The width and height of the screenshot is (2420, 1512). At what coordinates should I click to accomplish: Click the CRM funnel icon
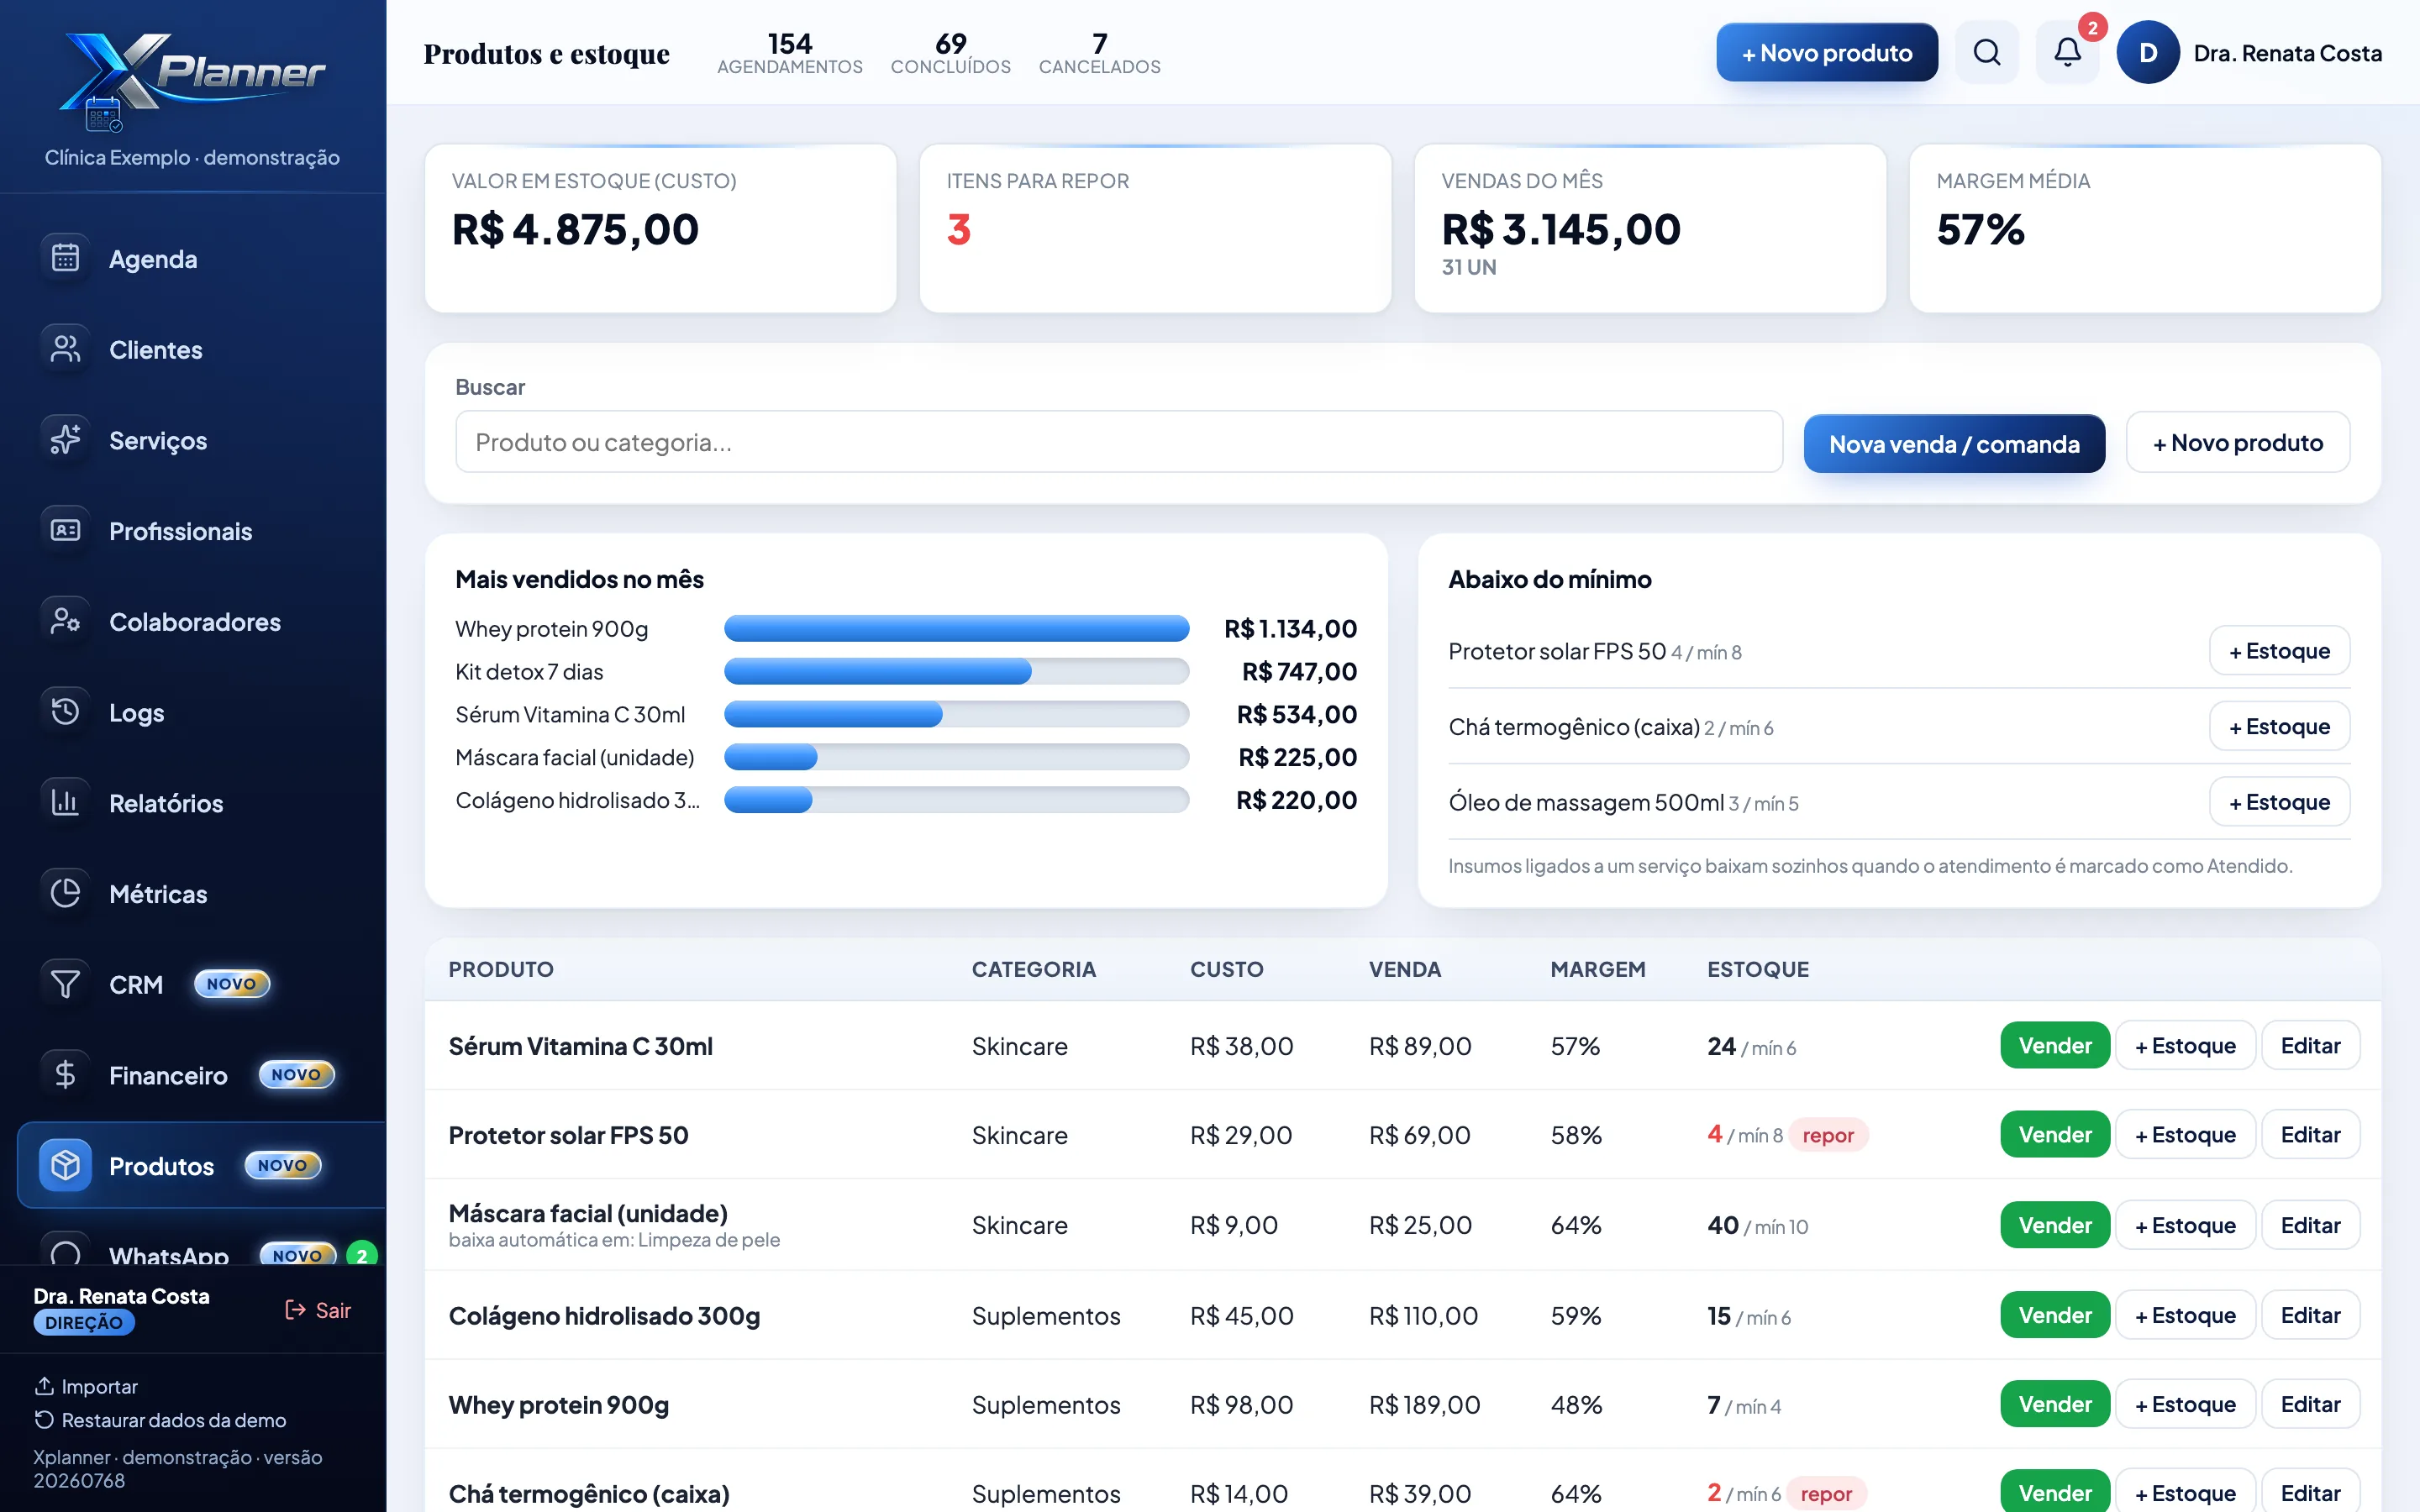pyautogui.click(x=65, y=984)
